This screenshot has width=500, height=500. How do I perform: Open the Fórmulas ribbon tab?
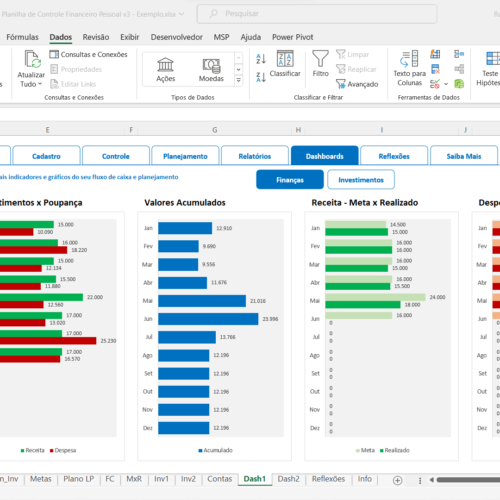tap(22, 37)
